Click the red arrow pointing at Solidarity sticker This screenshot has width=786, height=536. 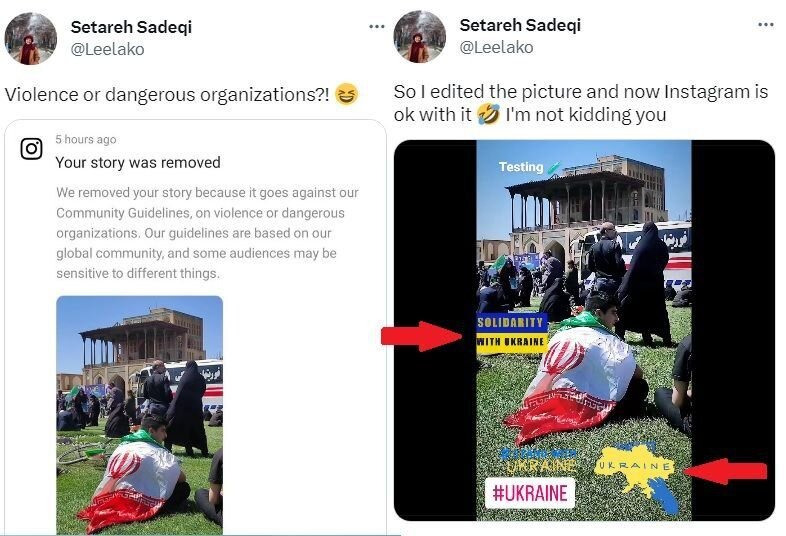pyautogui.click(x=421, y=336)
